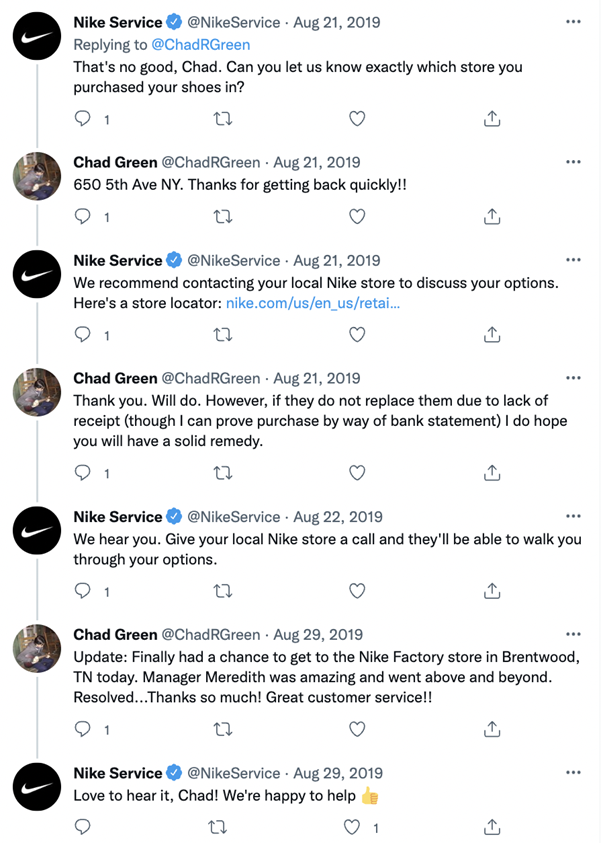The height and width of the screenshot is (843, 601).
Task: Open the Aug 22, 2019 tweet timestamp
Action: pyautogui.click(x=337, y=517)
